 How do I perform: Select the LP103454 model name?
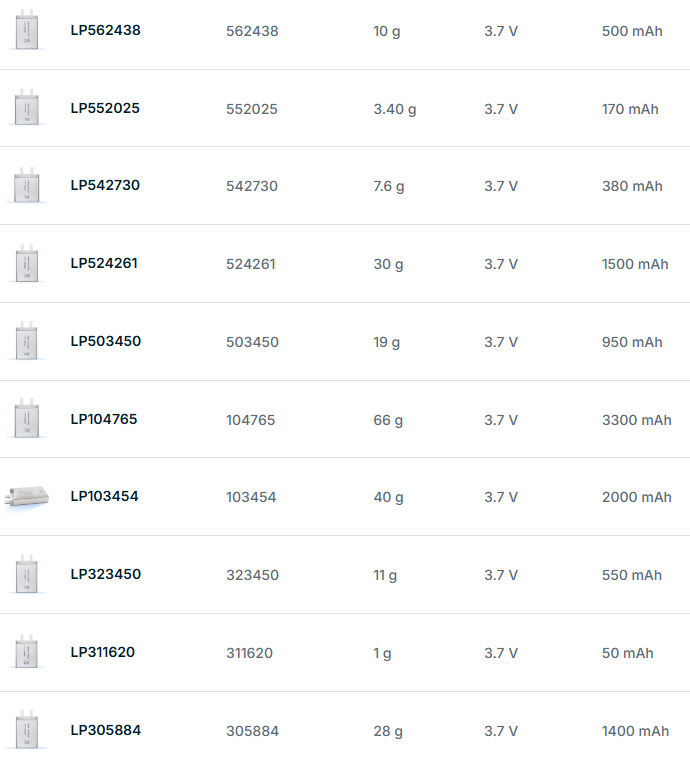[104, 497]
